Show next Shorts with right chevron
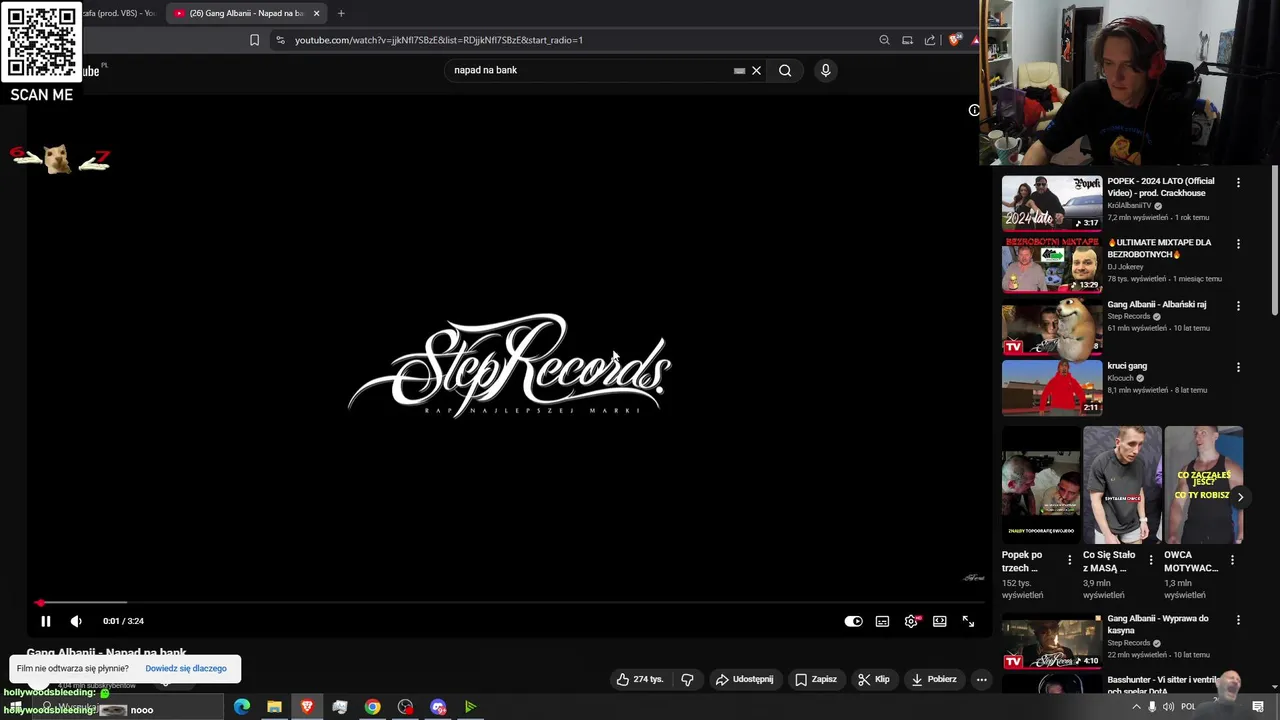The image size is (1280, 720). 1240,497
